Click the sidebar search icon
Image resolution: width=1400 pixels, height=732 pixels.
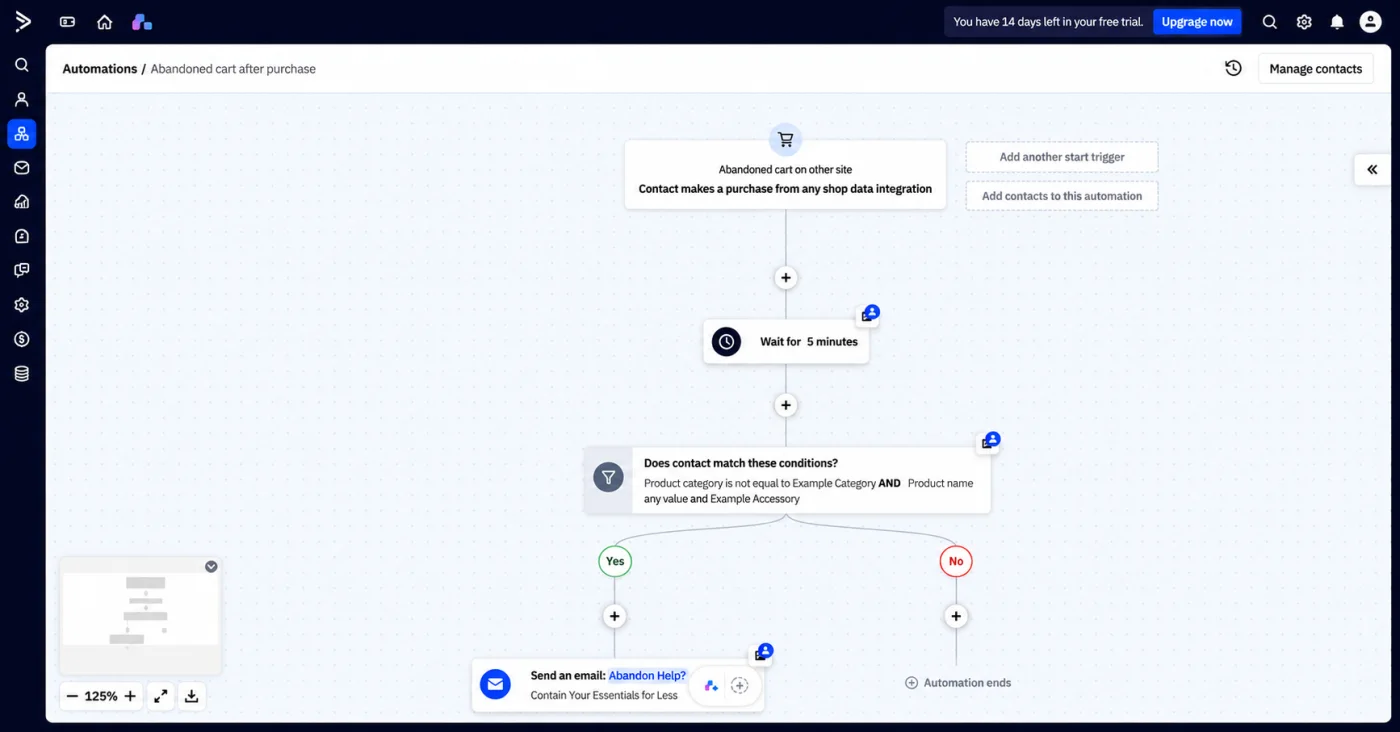(22, 65)
